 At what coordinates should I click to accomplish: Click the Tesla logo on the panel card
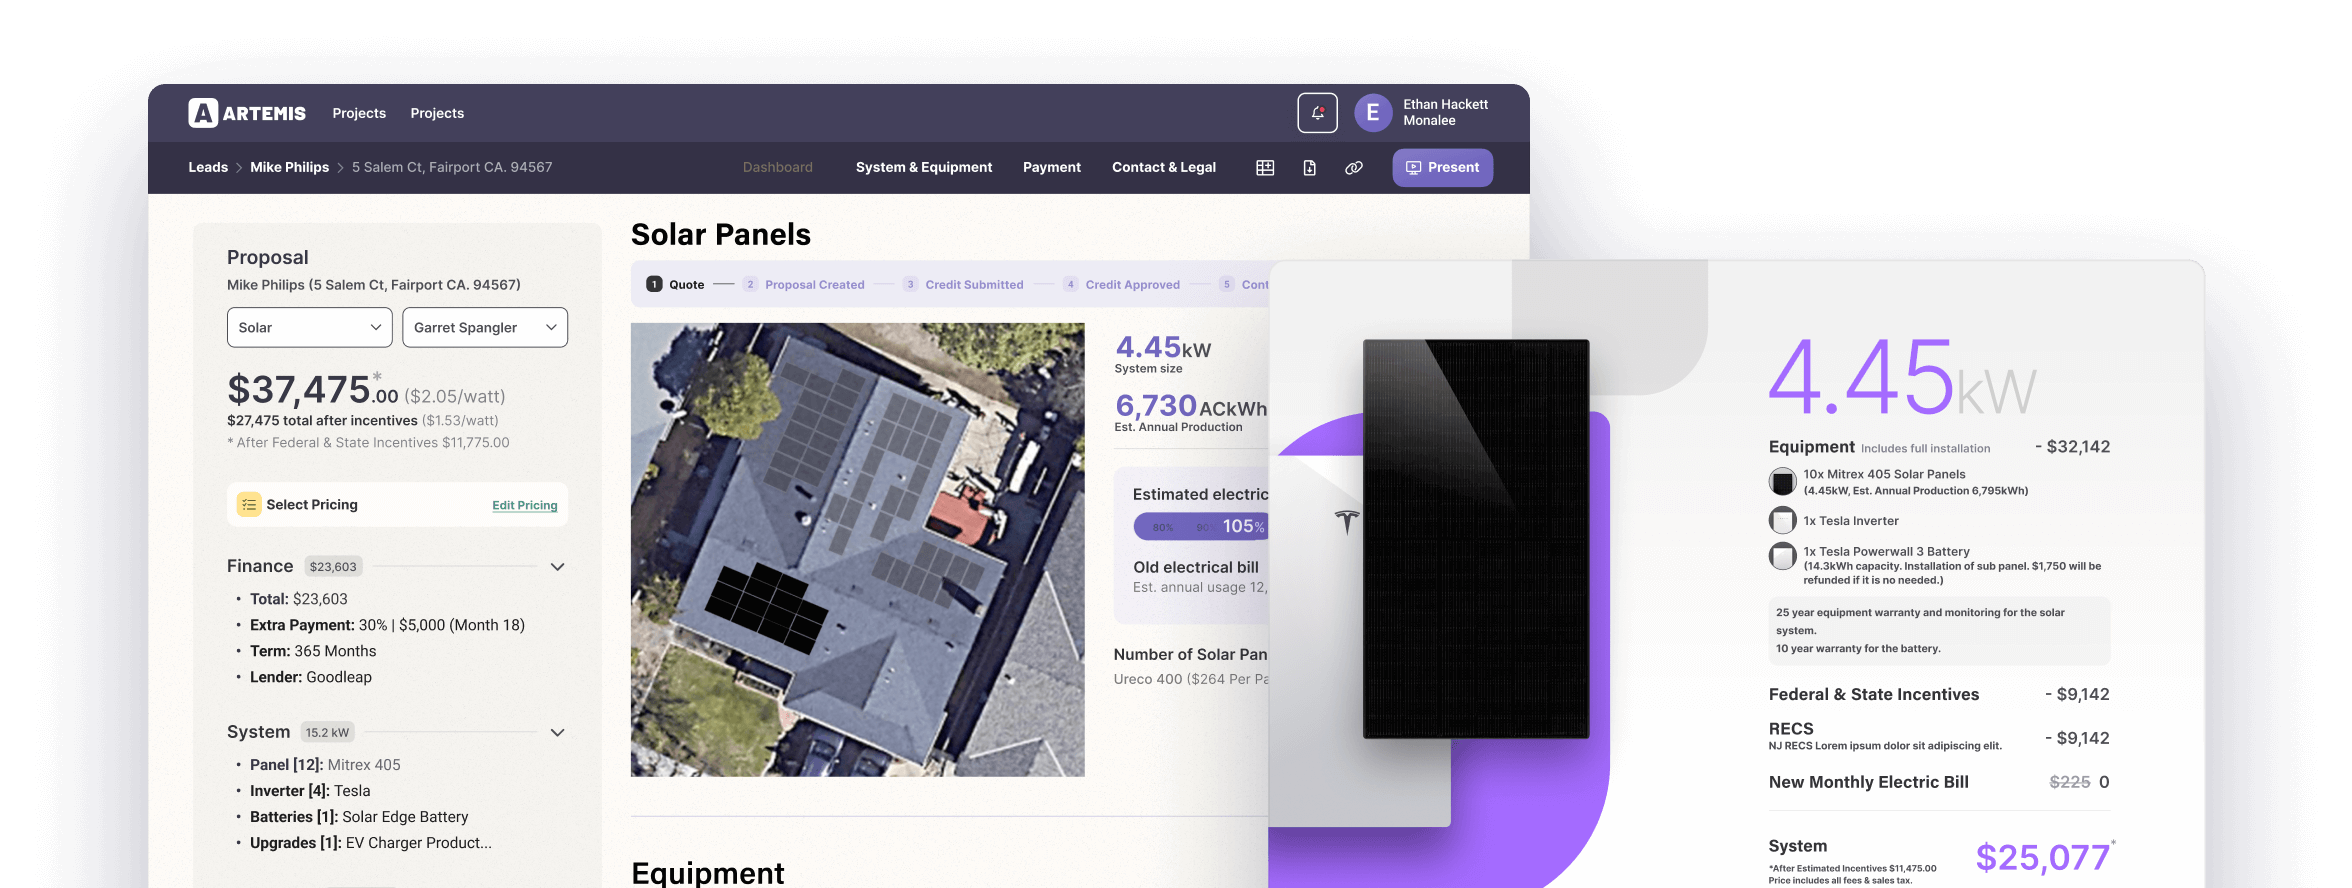tap(1347, 521)
